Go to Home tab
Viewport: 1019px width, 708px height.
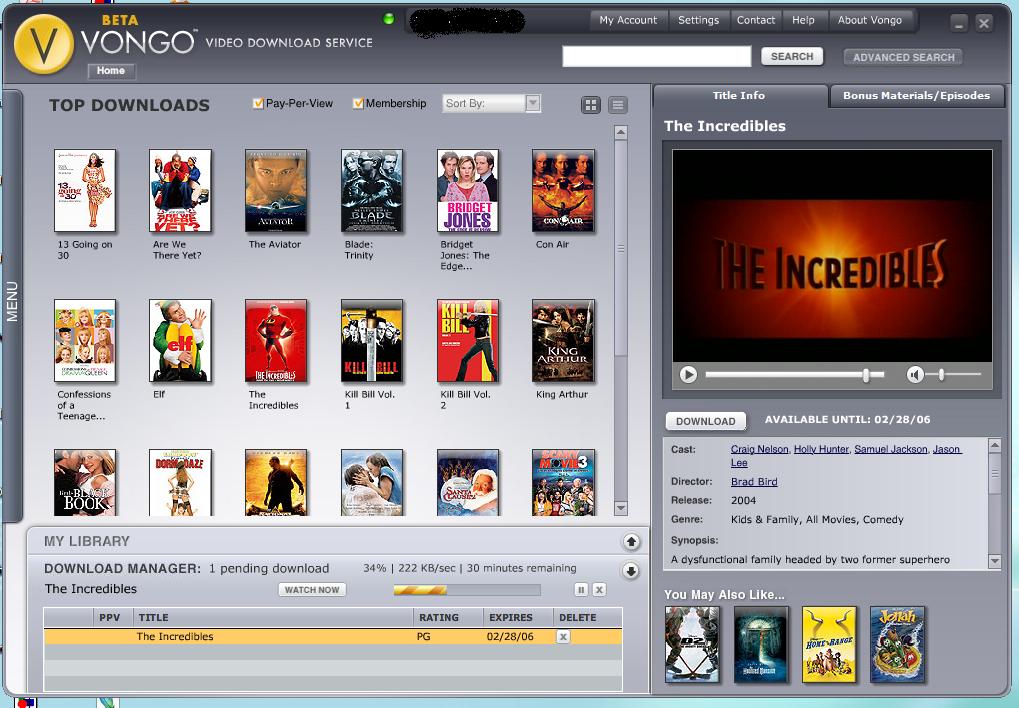coord(111,71)
